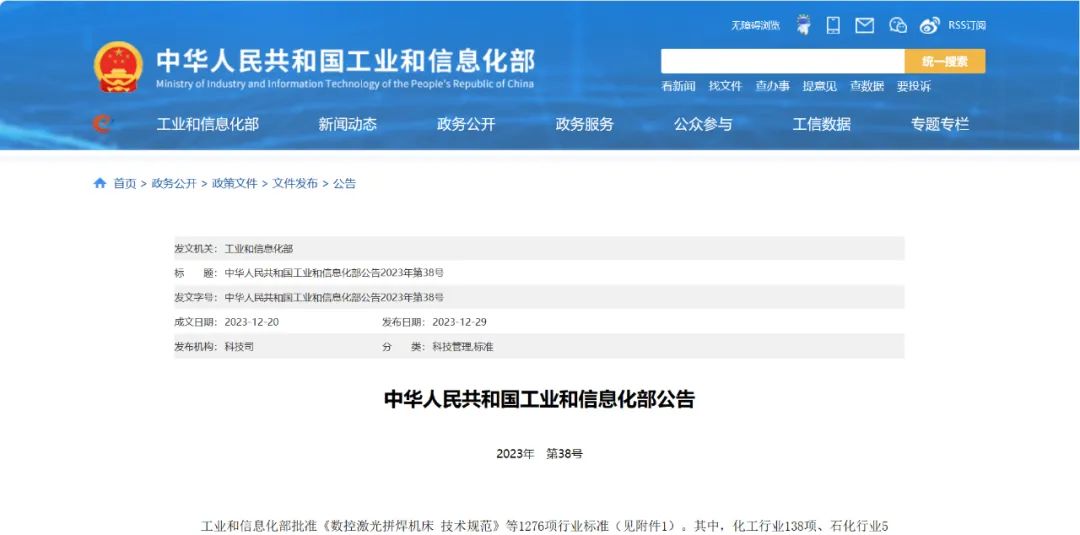This screenshot has width=1080, height=535.
Task: Open 工业和信息化部 navigation menu
Action: tap(207, 124)
